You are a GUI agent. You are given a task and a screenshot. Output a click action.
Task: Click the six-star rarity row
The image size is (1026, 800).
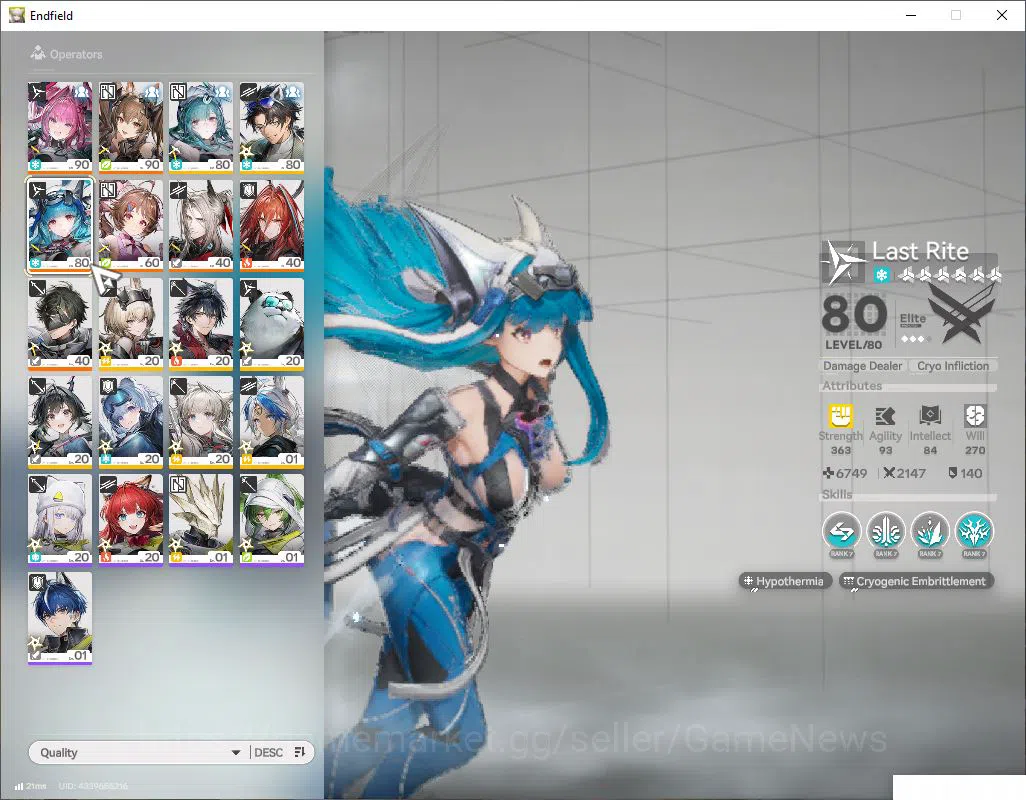[x=949, y=275]
